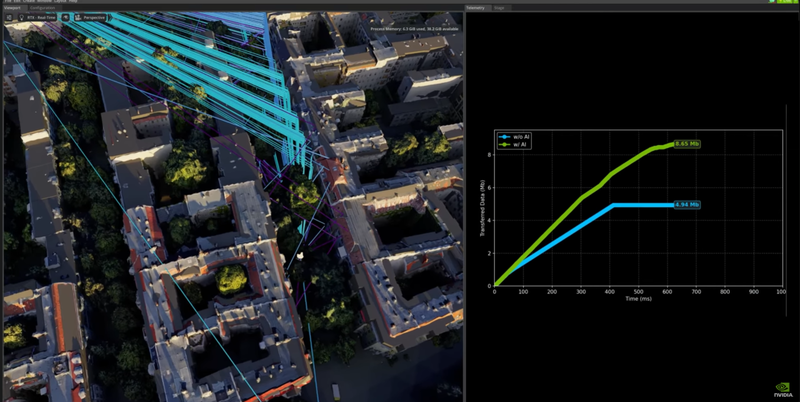The width and height of the screenshot is (800, 402).
Task: Open the Configuration tab
Action: tap(42, 7)
